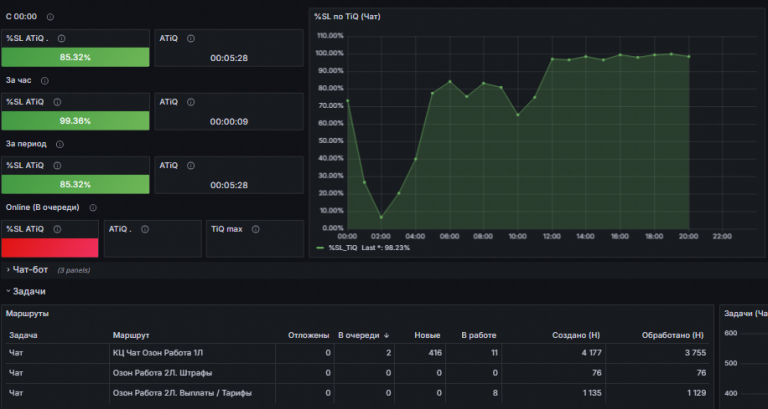The width and height of the screenshot is (768, 409).
Task: Show info for %SL ATiQ in За период section
Action: pos(57,166)
